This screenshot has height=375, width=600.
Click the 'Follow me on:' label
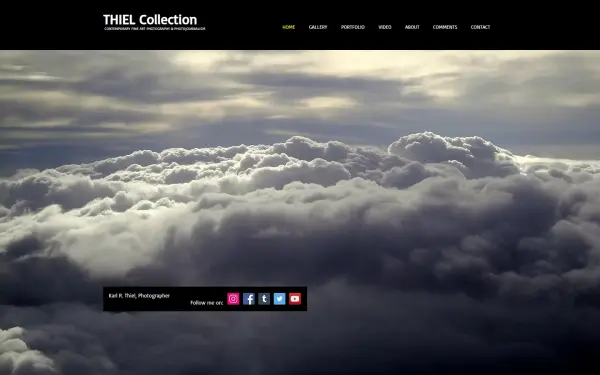pos(207,303)
